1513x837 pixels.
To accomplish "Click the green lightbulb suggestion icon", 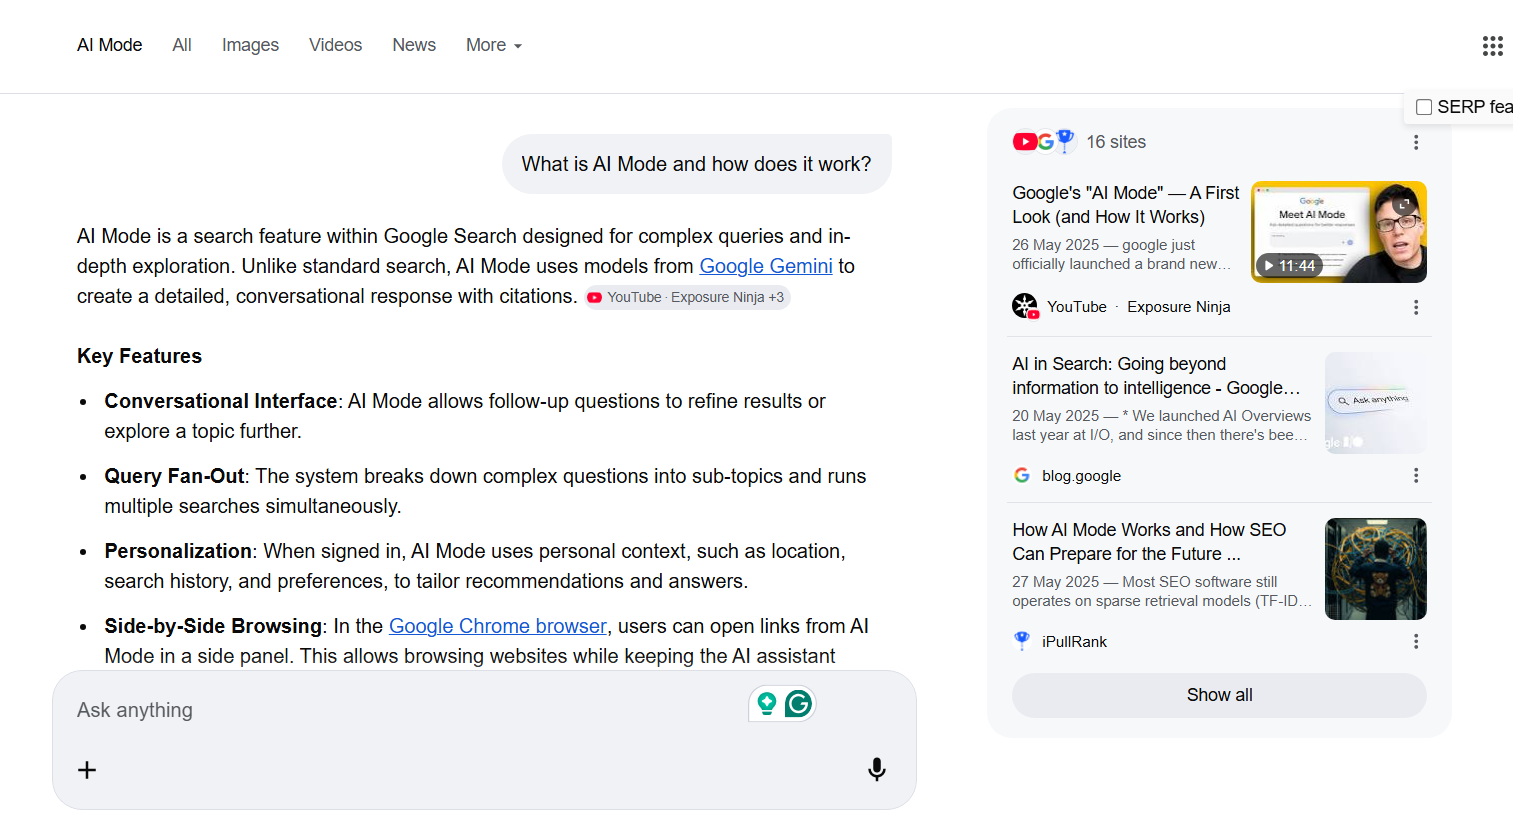I will [767, 704].
